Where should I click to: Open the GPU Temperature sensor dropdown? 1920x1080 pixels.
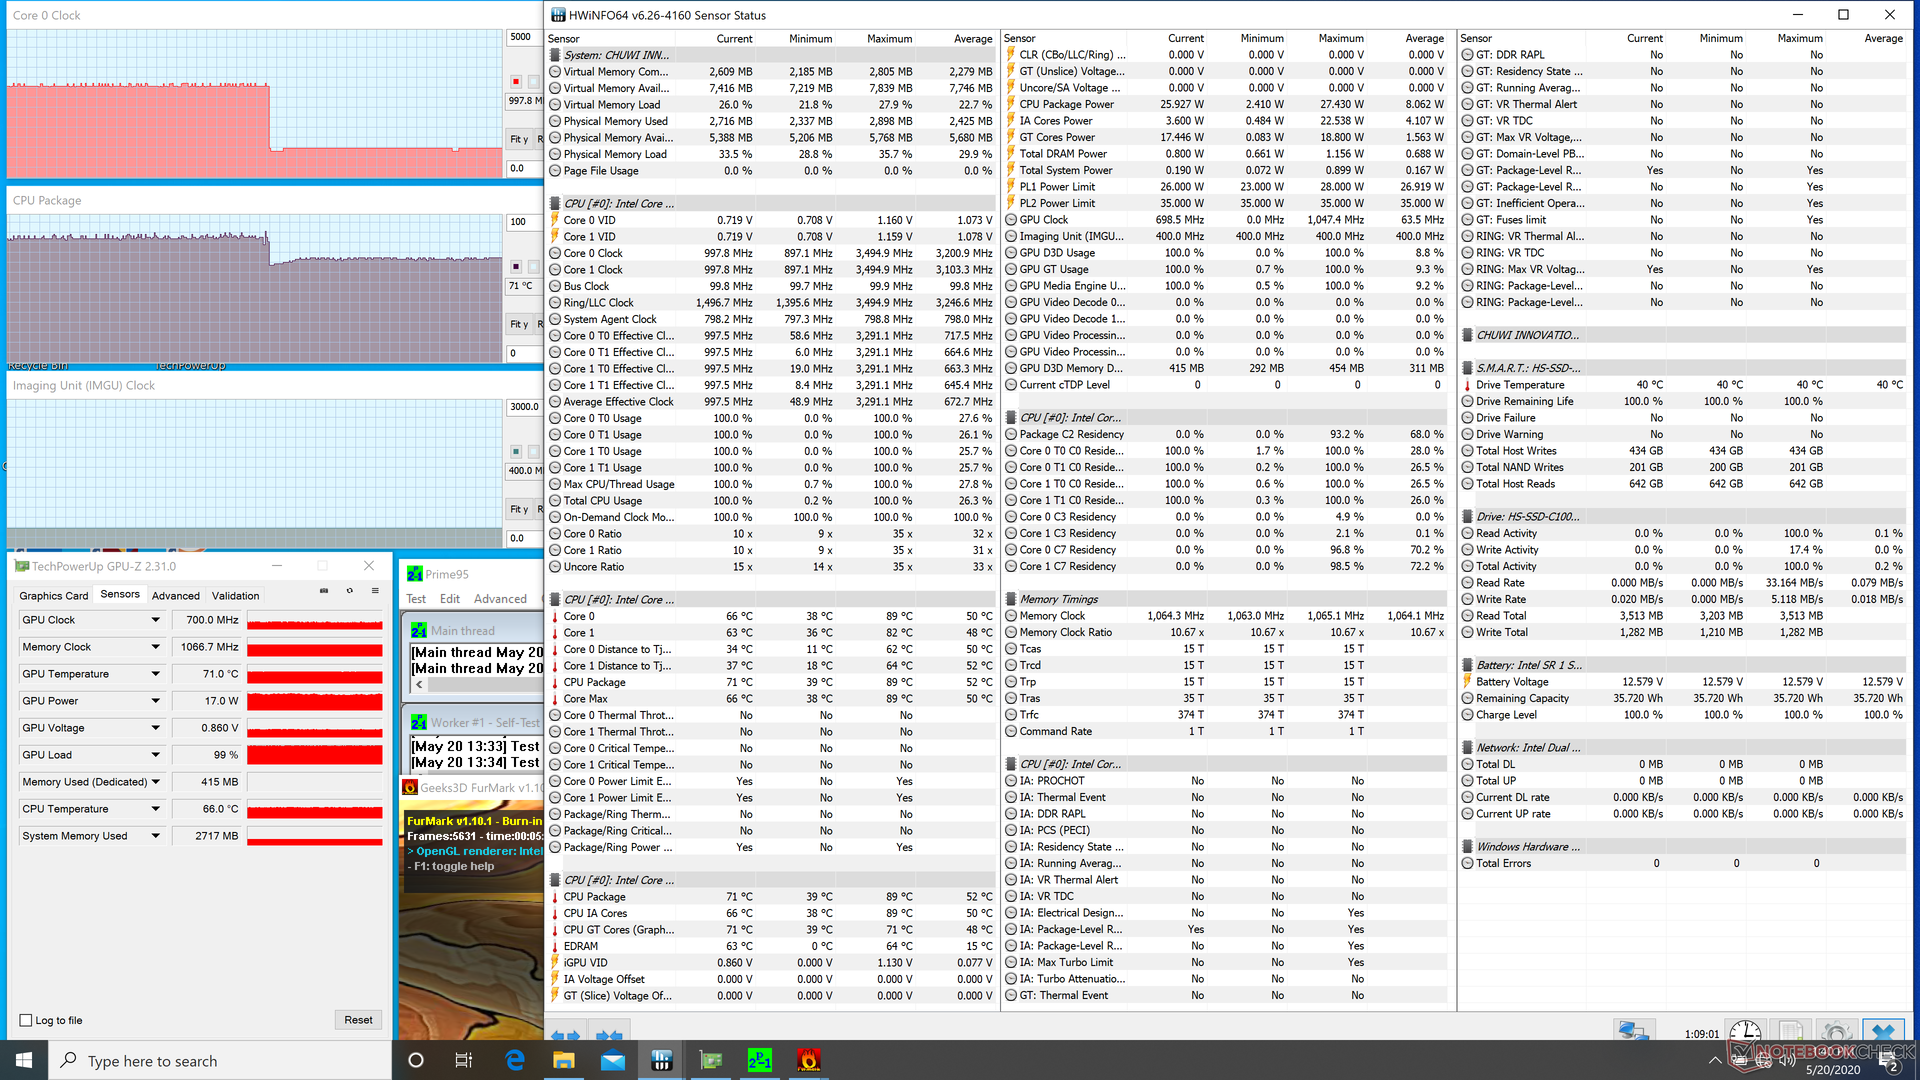[x=156, y=674]
